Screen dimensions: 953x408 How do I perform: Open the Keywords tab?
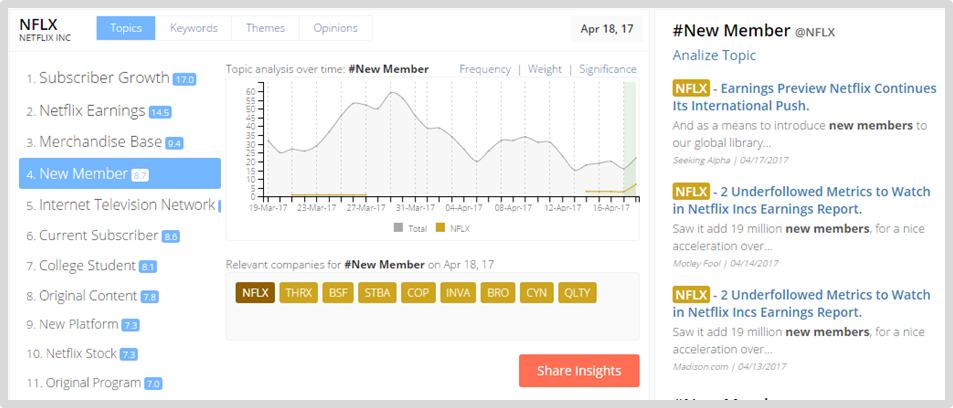point(194,28)
